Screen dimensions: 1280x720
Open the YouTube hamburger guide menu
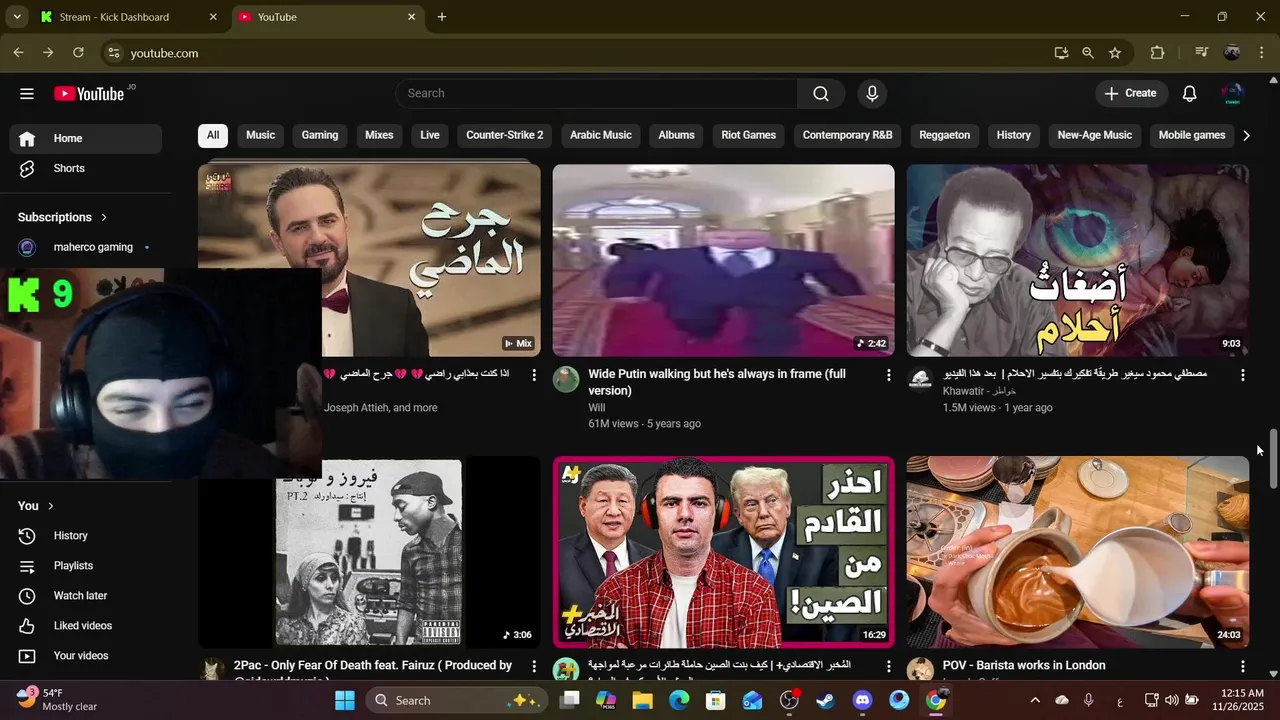[27, 94]
